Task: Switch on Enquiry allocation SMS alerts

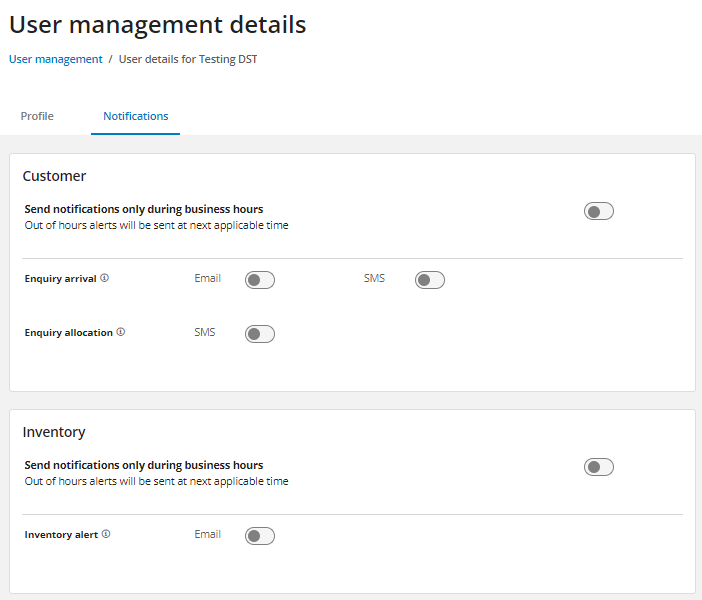Action: click(x=259, y=334)
